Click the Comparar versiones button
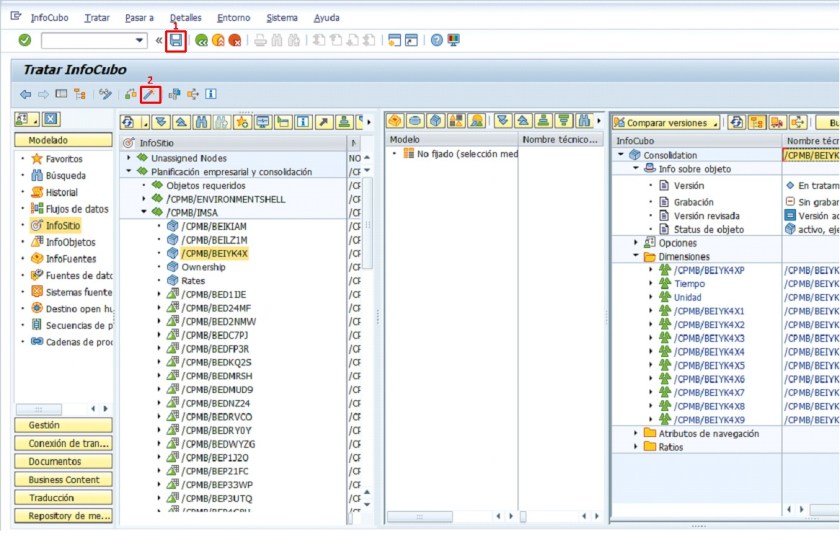The height and width of the screenshot is (540, 840). pyautogui.click(x=666, y=123)
